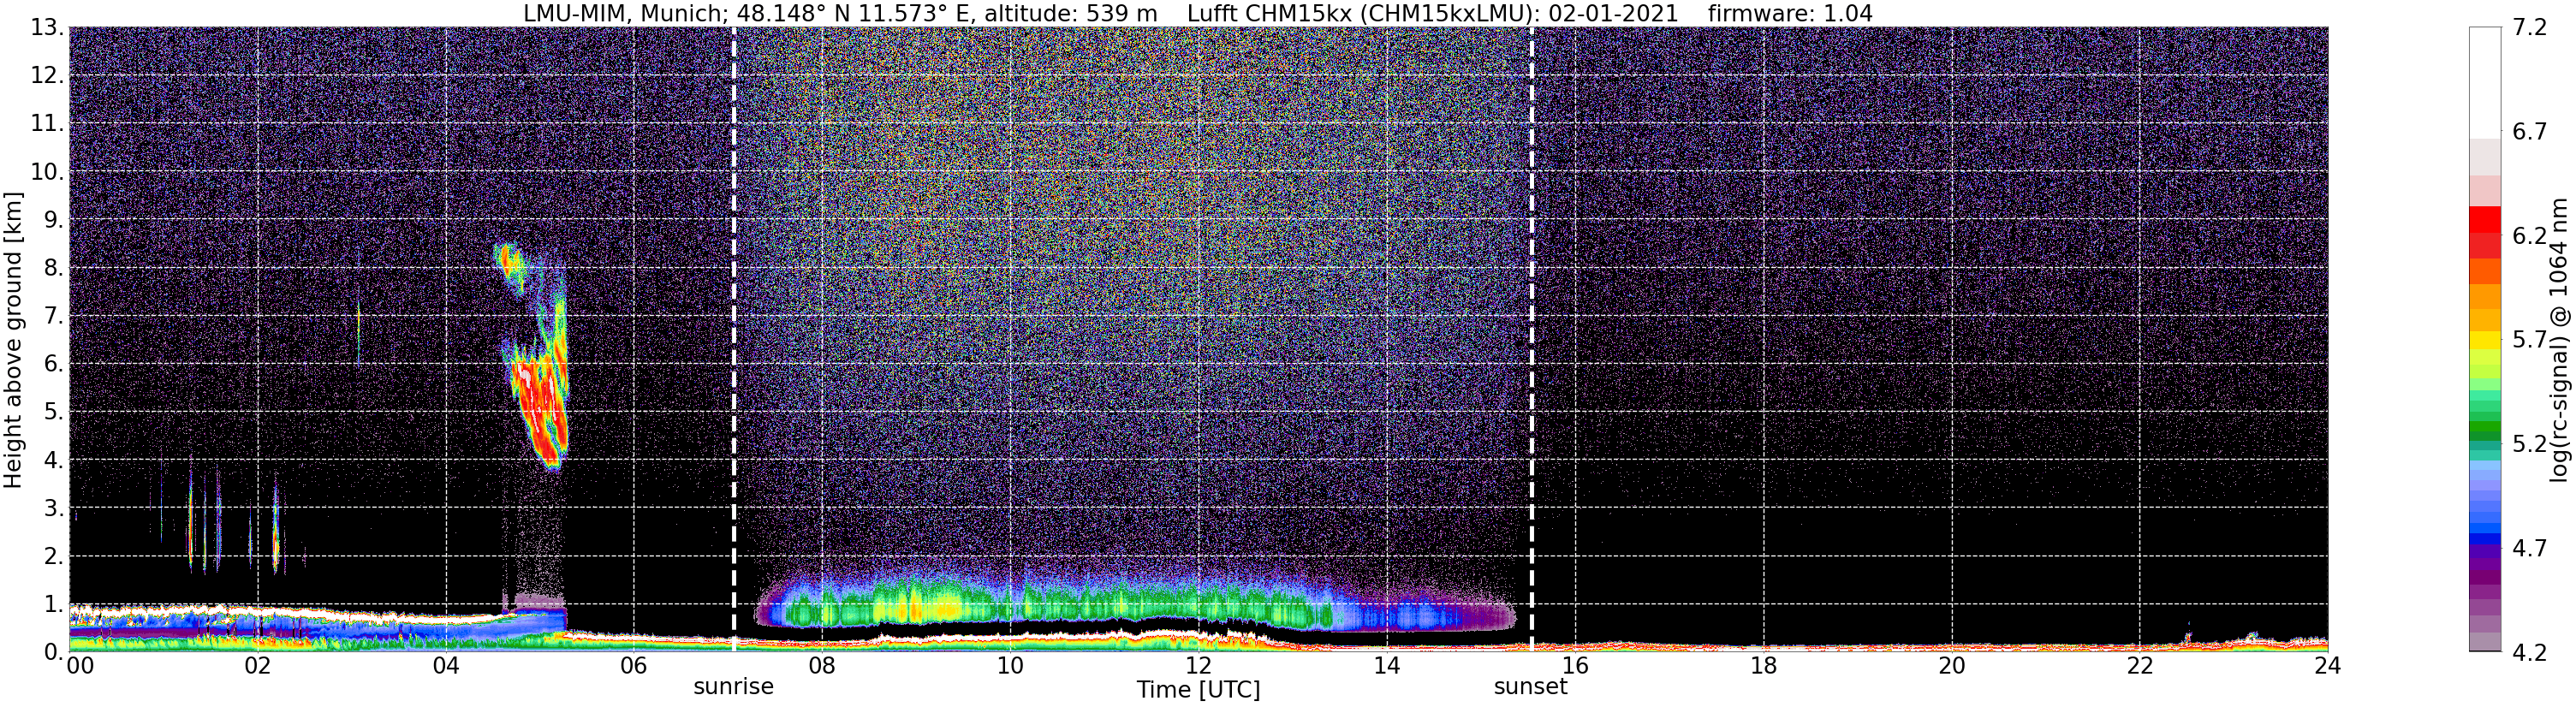Click the y-axis tick label '6.'
Viewport: 2576px width, 707px height.
pos(53,363)
